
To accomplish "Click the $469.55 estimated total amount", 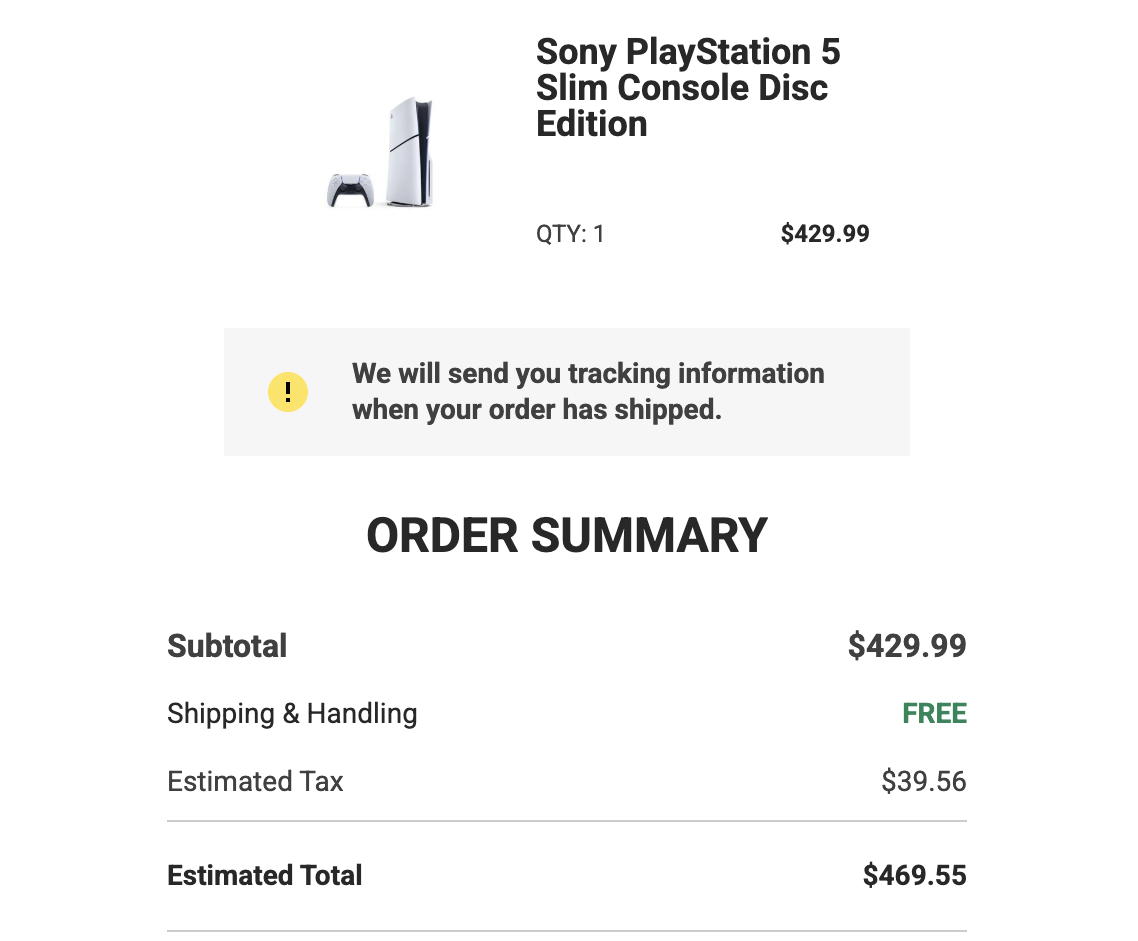I will click(x=914, y=875).
